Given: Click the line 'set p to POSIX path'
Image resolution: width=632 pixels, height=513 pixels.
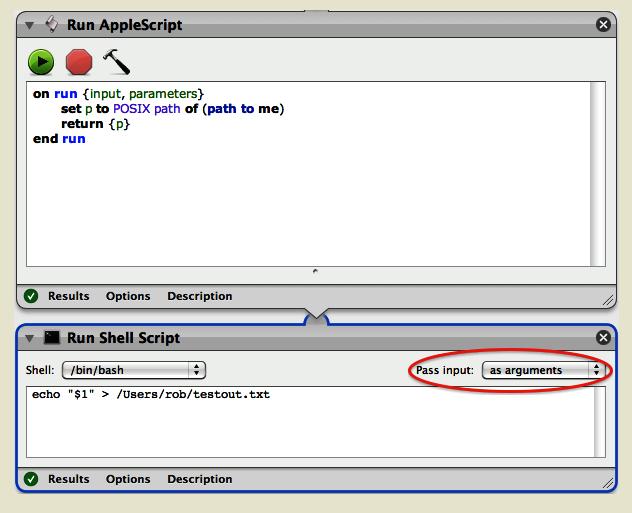Looking at the screenshot, I should (173, 109).
